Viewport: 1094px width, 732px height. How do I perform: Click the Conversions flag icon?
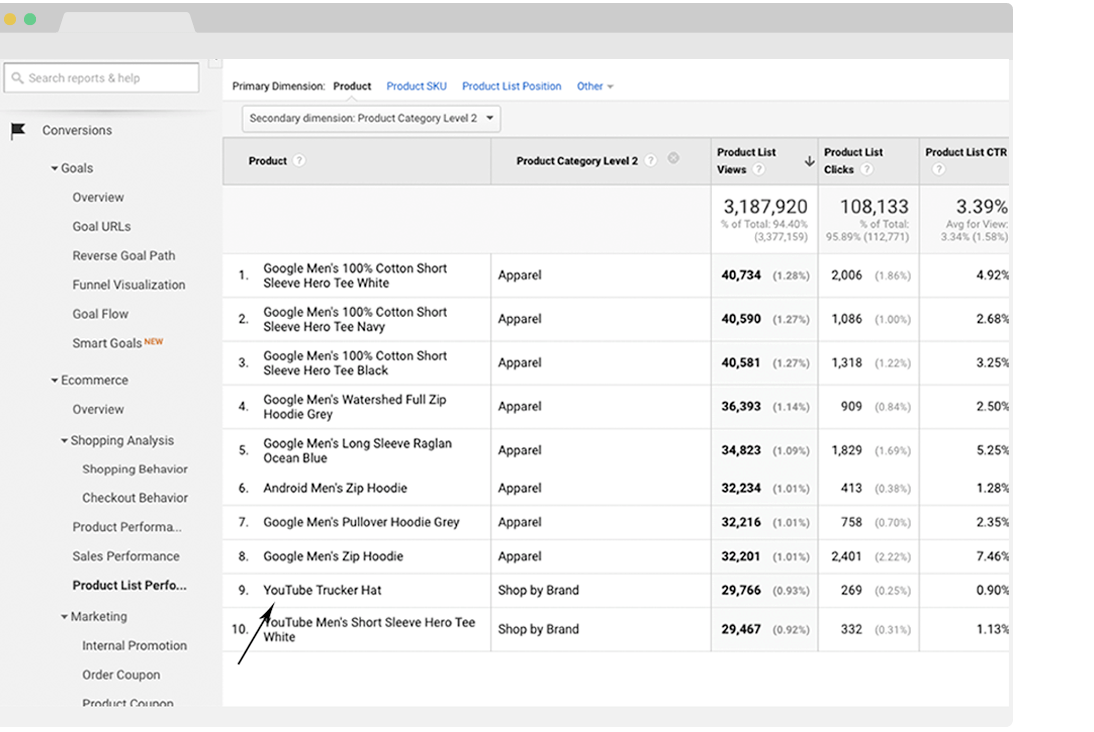tap(17, 131)
